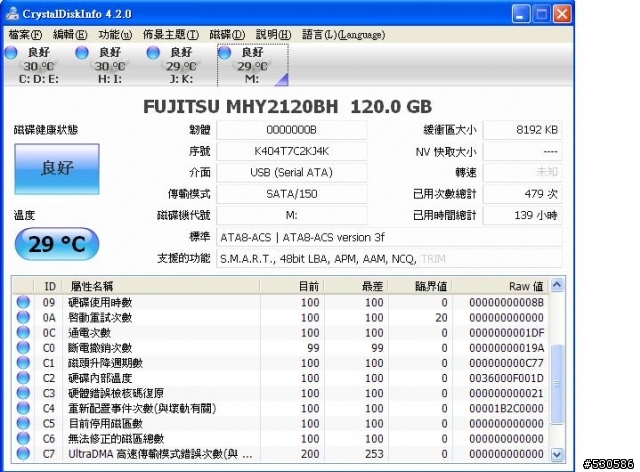Click the Raw 值 column header

(x=500, y=286)
